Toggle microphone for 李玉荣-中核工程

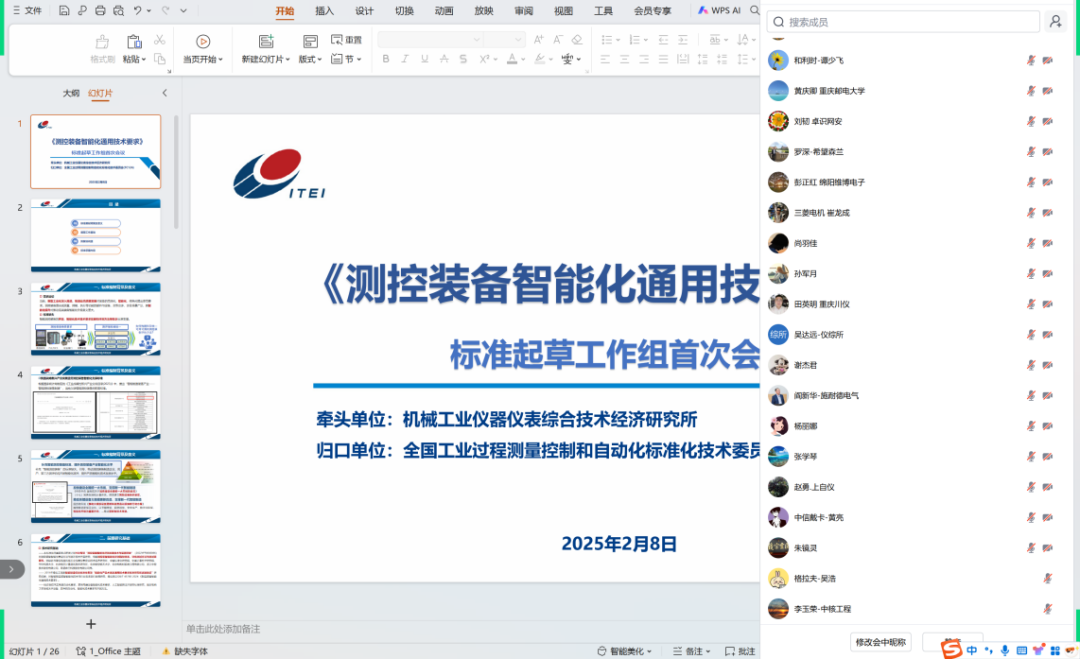coord(1047,608)
